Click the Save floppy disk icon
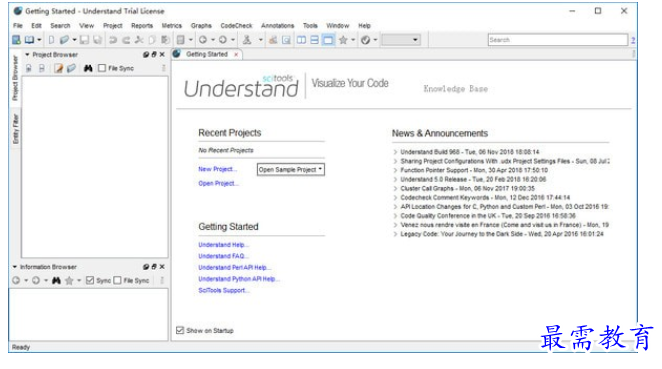 pyautogui.click(x=84, y=40)
